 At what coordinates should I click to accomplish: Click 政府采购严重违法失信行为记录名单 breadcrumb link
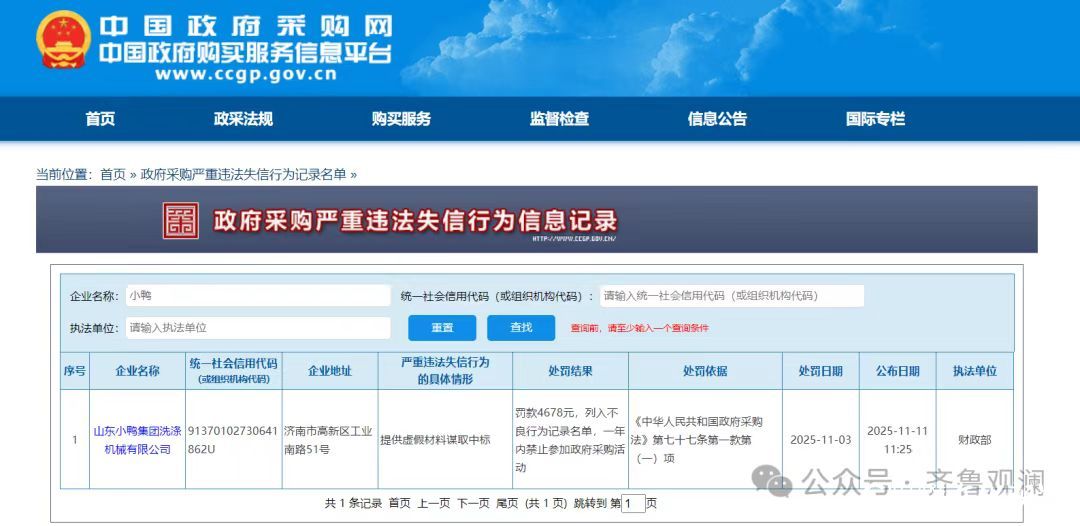click(243, 175)
